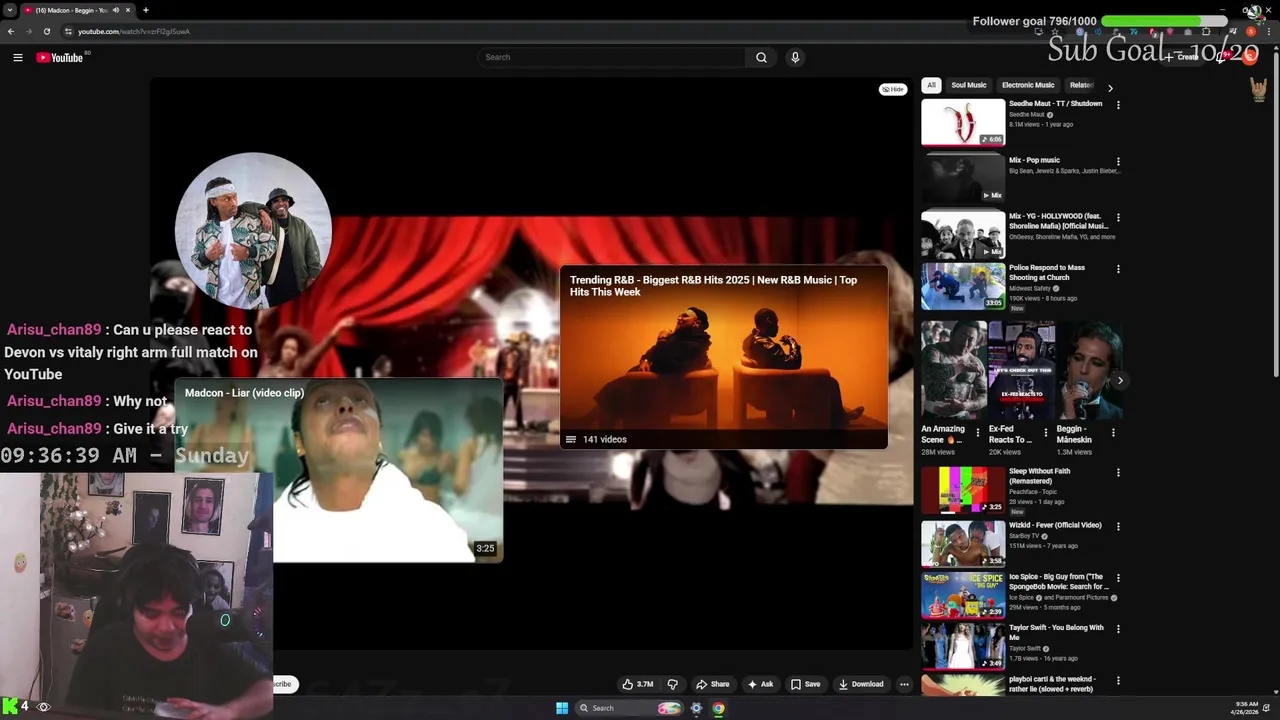
Task: Open the 'An Amazing Scene' short
Action: coord(953,370)
